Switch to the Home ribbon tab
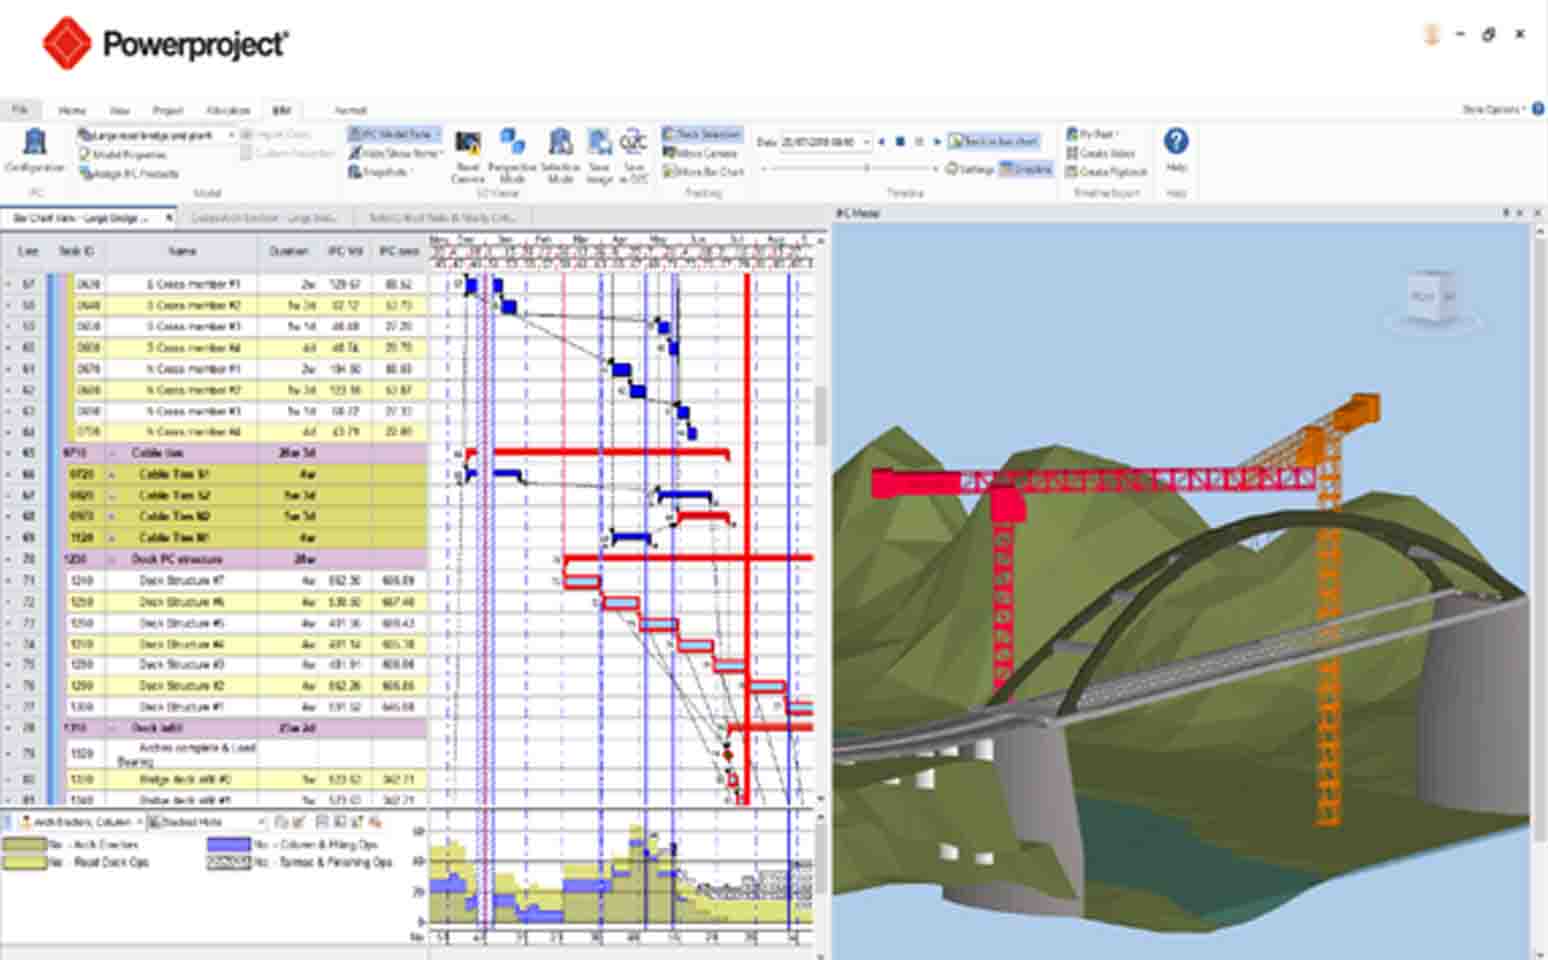The image size is (1548, 960). coord(72,110)
